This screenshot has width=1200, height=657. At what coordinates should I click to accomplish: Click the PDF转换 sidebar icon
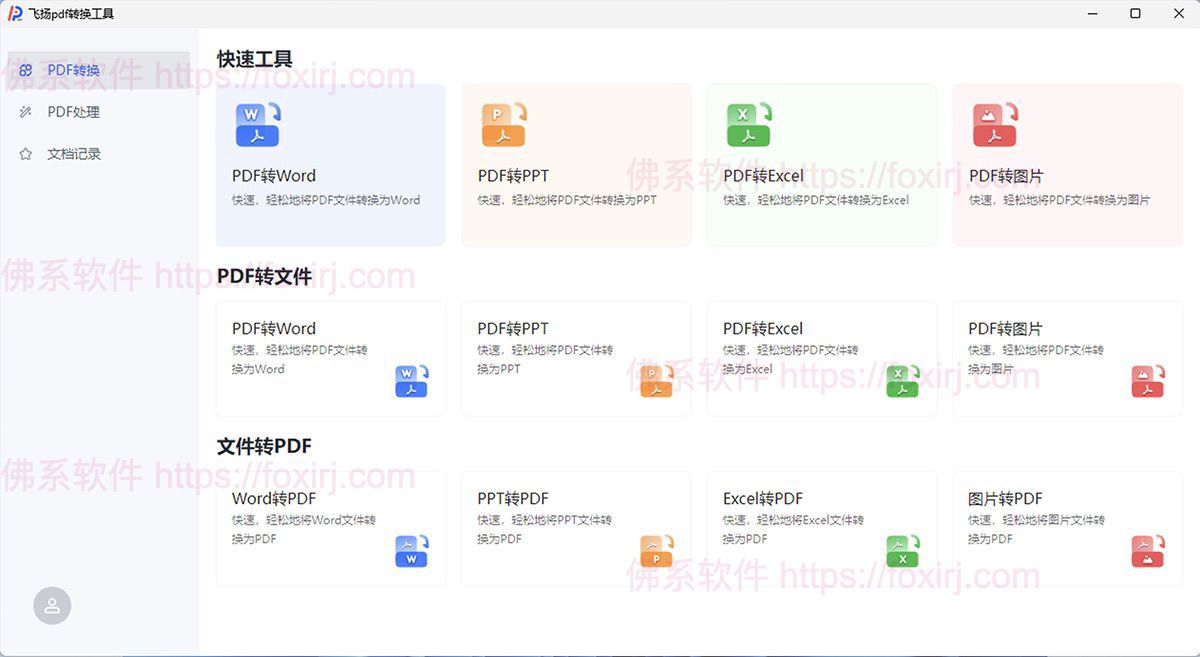click(x=25, y=70)
